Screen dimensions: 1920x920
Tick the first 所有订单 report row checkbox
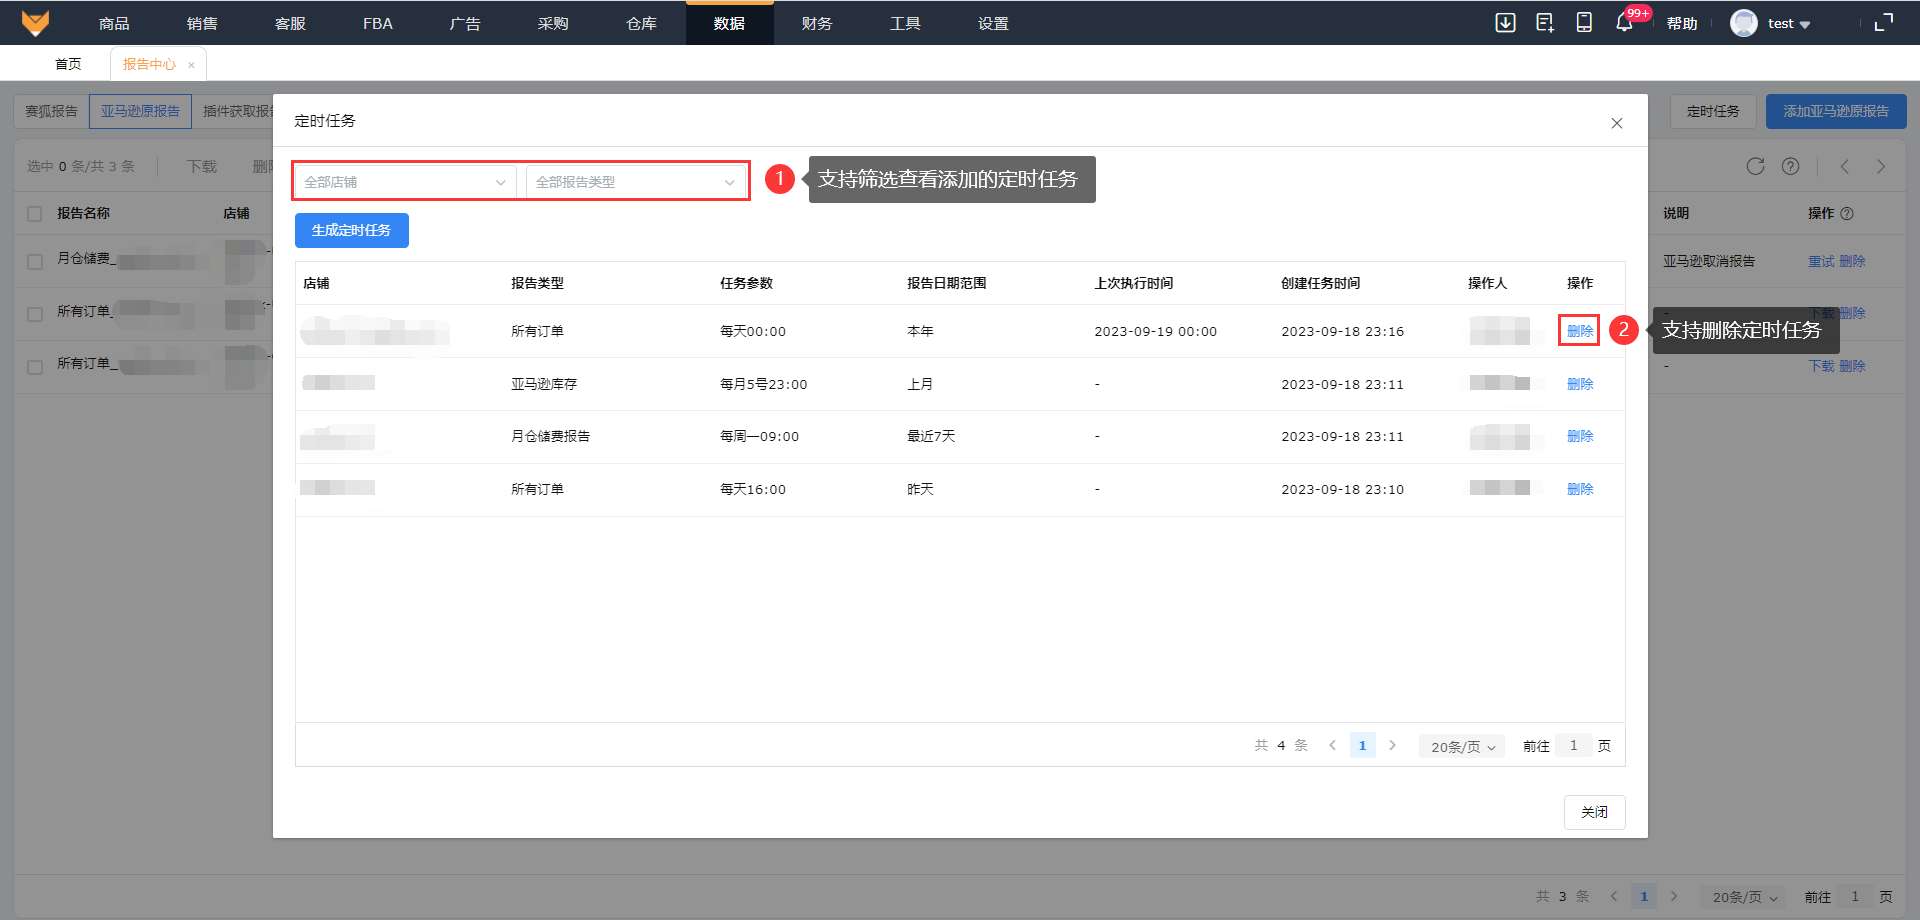point(35,314)
